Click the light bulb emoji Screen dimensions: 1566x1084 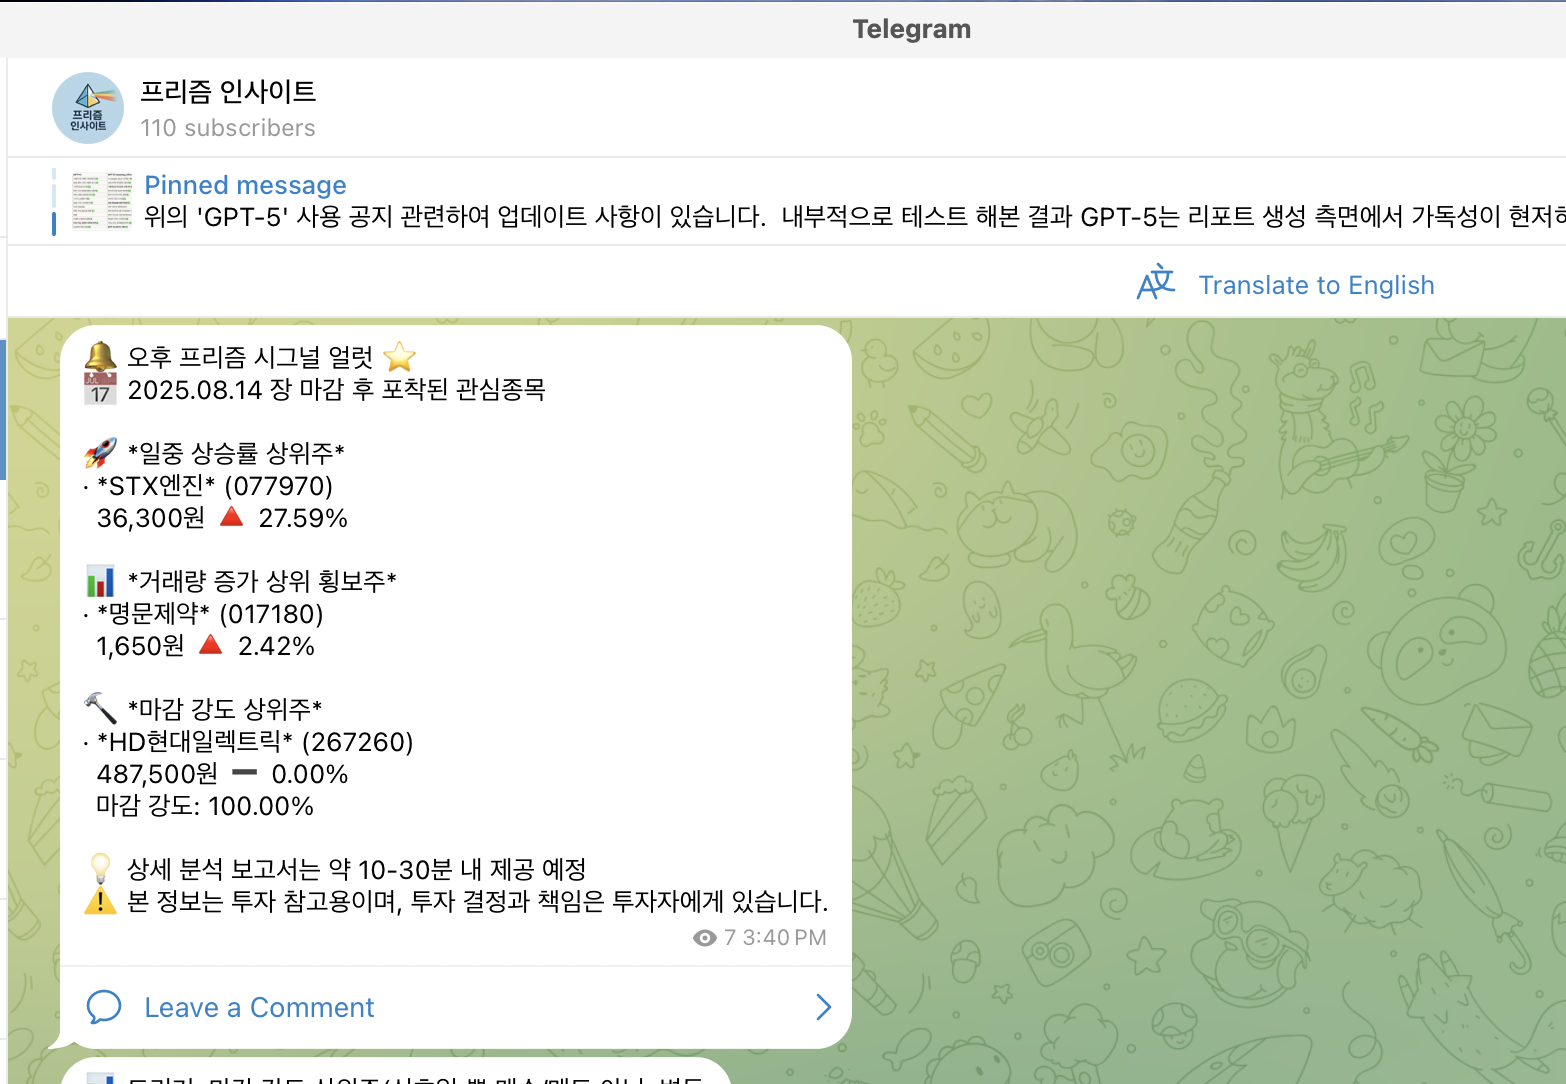(100, 869)
